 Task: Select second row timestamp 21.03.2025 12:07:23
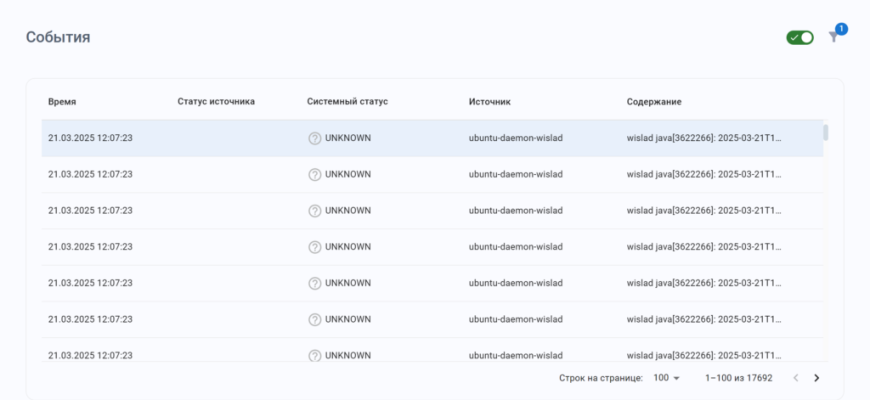click(x=90, y=174)
